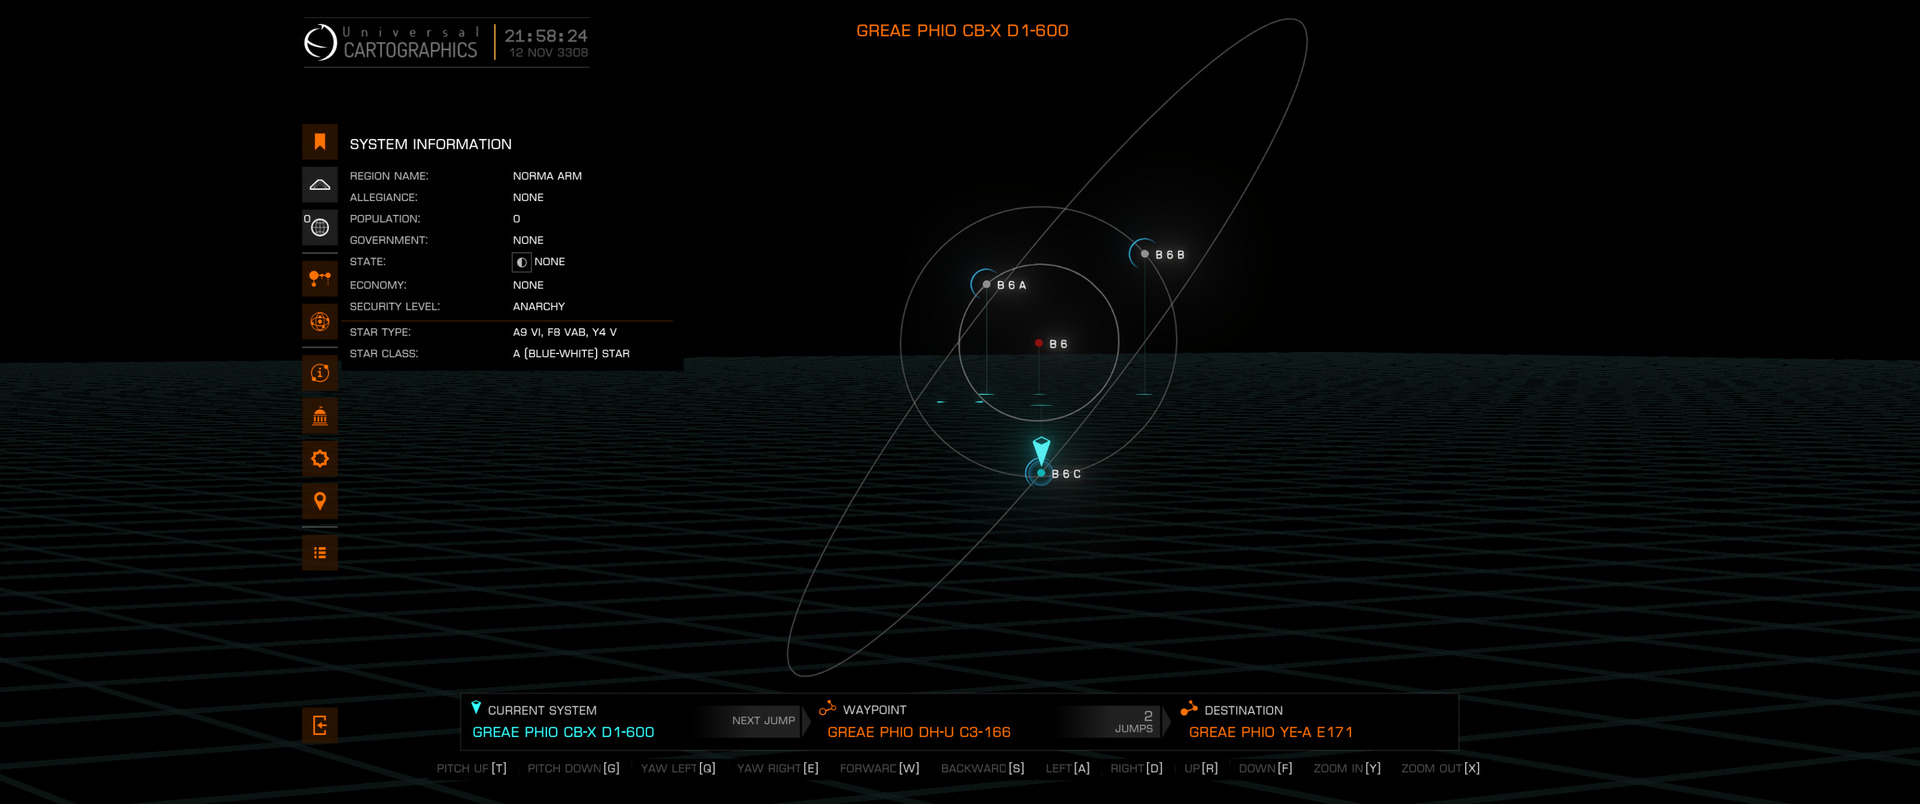1920x804 pixels.
Task: Select the B 6 C body marker
Action: pos(1041,473)
